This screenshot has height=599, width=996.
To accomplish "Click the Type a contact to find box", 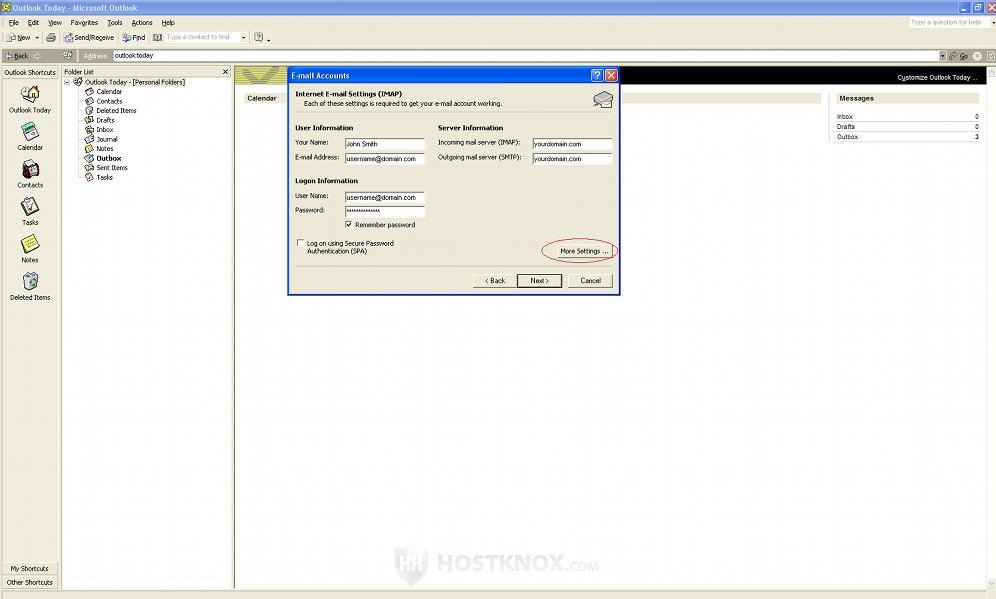I will point(201,37).
